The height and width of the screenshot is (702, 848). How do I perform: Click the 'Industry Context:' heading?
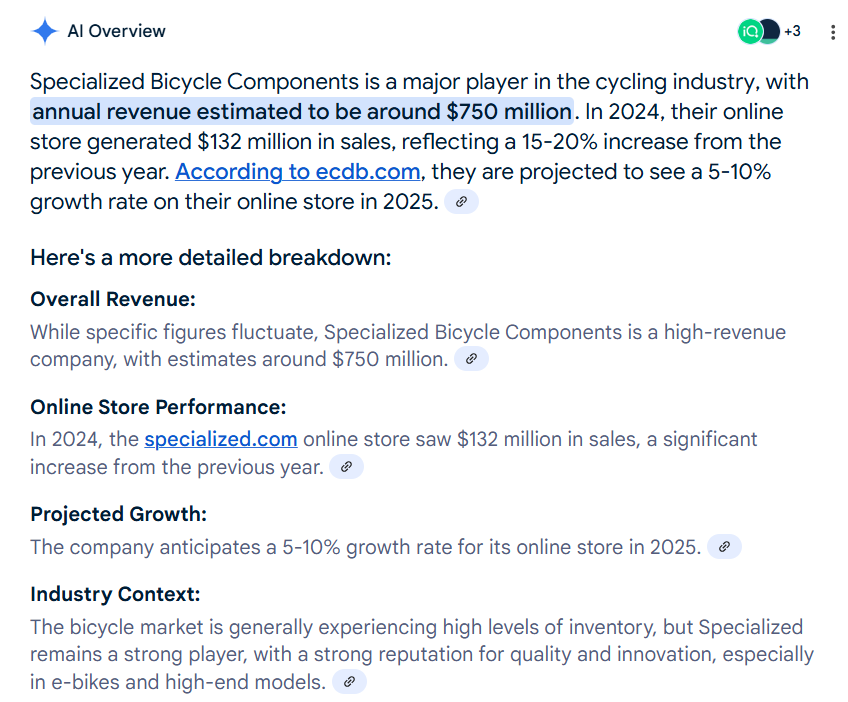coord(115,594)
